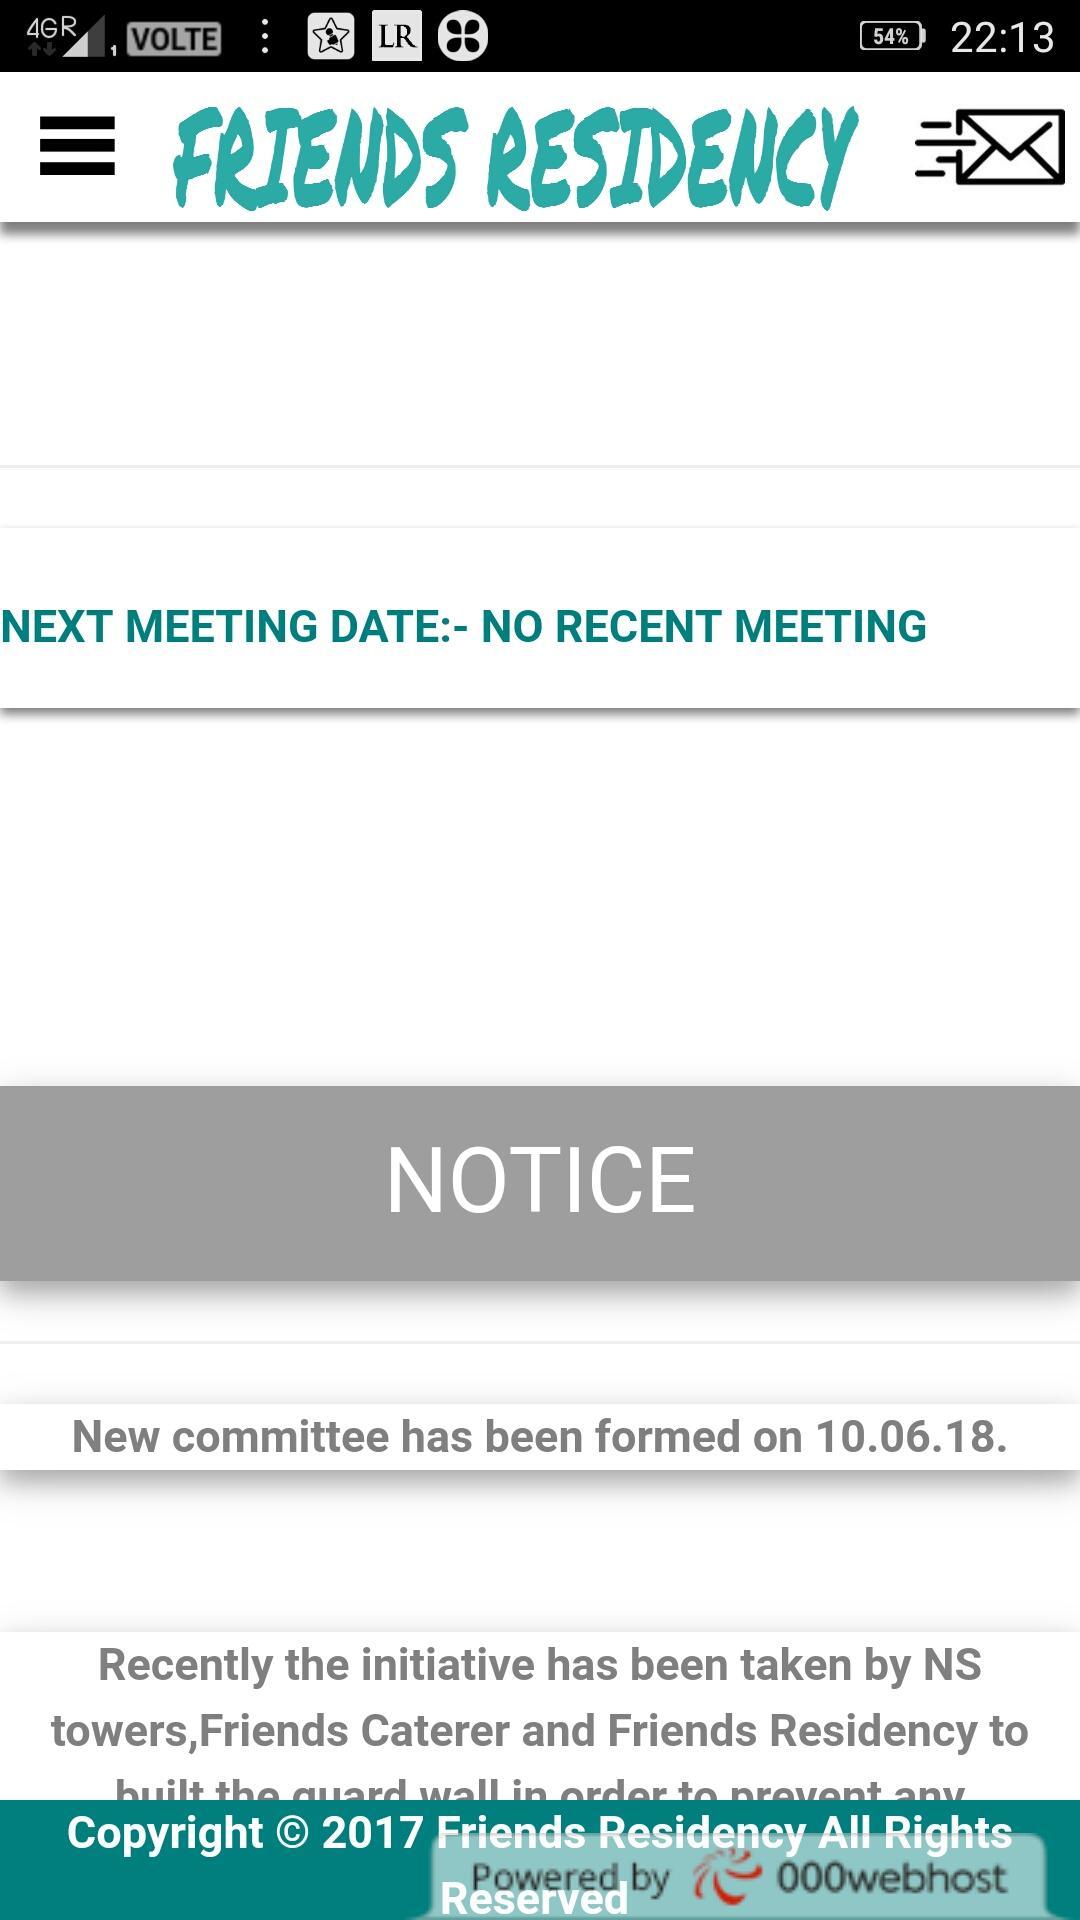This screenshot has height=1920, width=1080.
Task: Tap the send mail envelope icon
Action: coord(989,147)
